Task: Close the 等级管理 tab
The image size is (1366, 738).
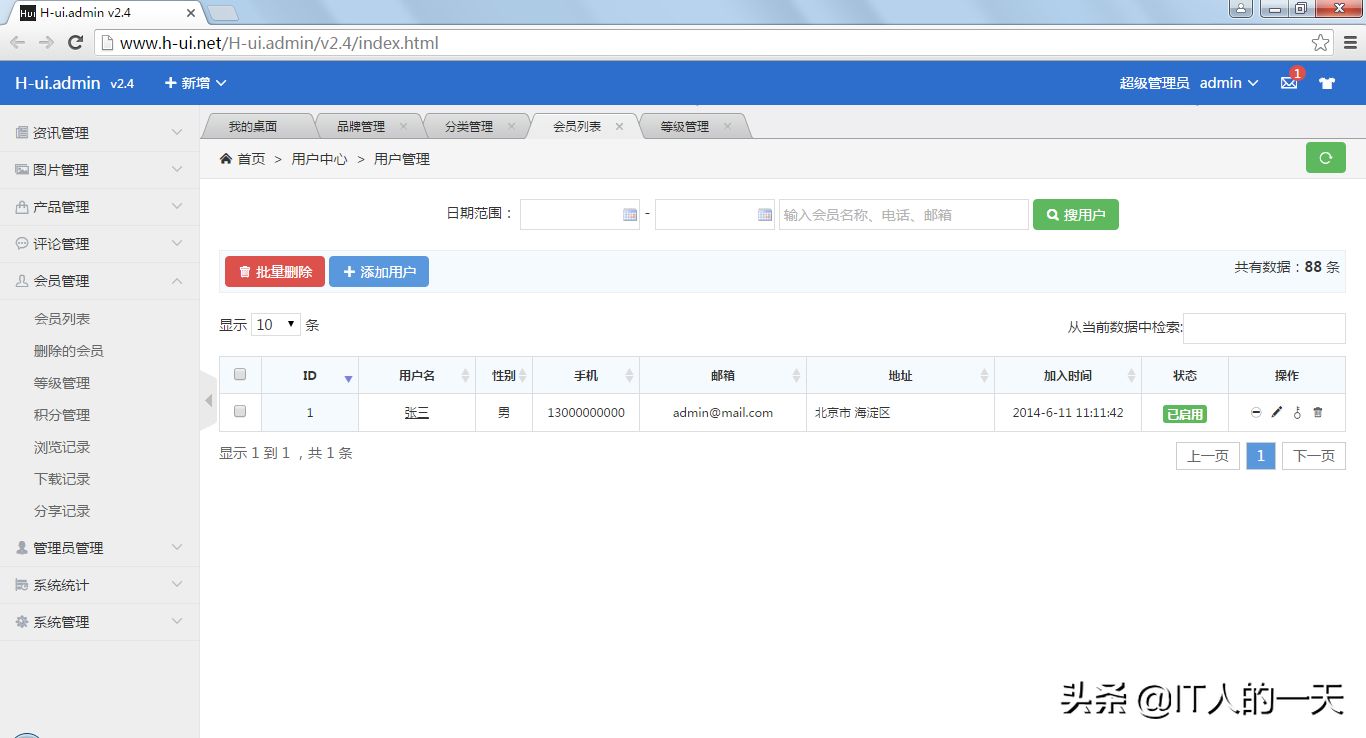Action: point(727,126)
